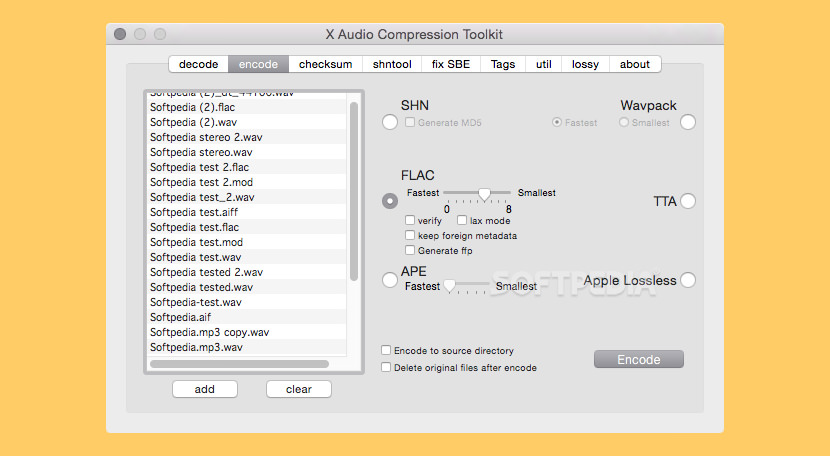Enable the FLAC verify checkbox
The height and width of the screenshot is (456, 830).
click(x=410, y=220)
